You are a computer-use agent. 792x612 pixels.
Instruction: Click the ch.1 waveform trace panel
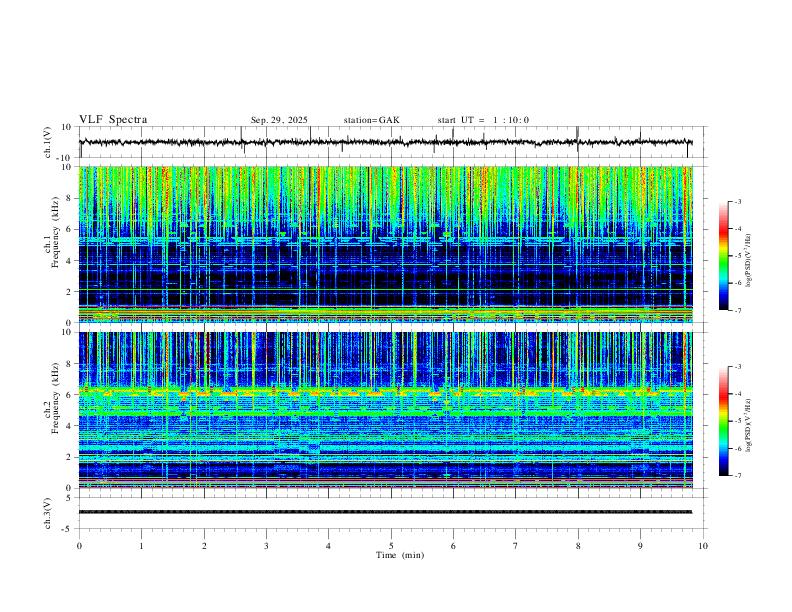coord(391,142)
